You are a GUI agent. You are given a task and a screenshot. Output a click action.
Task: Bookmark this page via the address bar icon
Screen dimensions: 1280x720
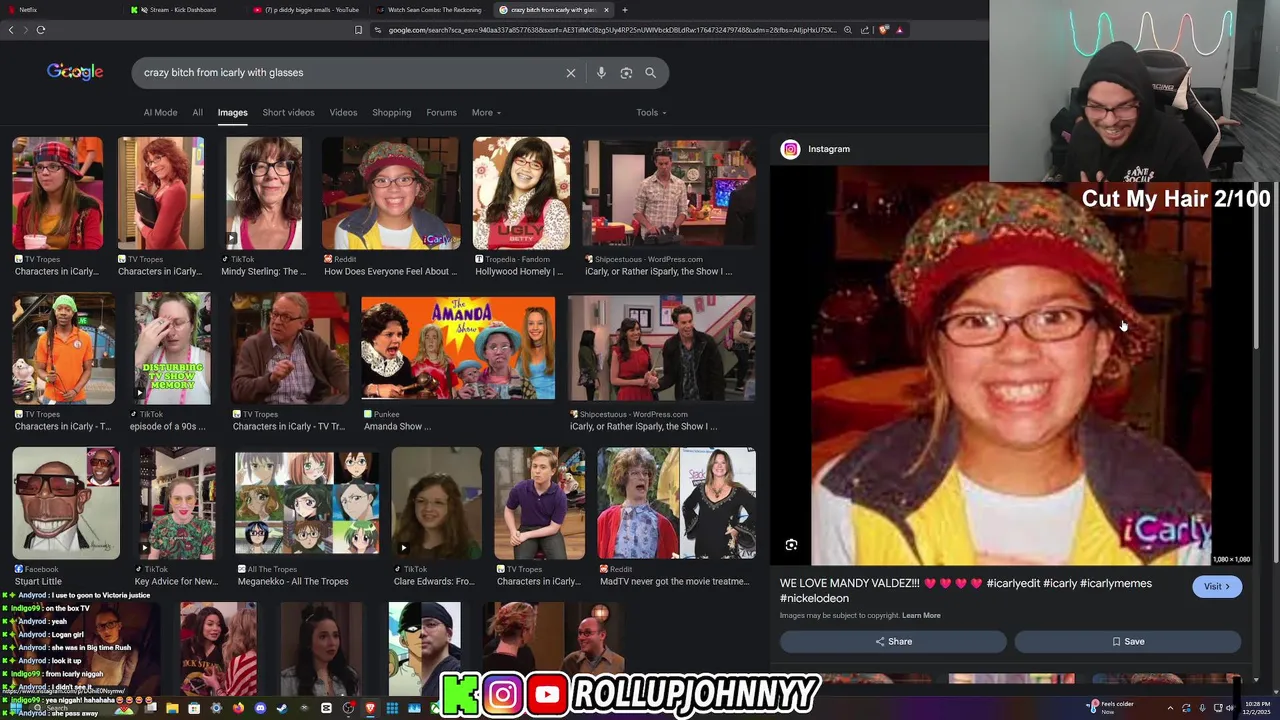(358, 30)
